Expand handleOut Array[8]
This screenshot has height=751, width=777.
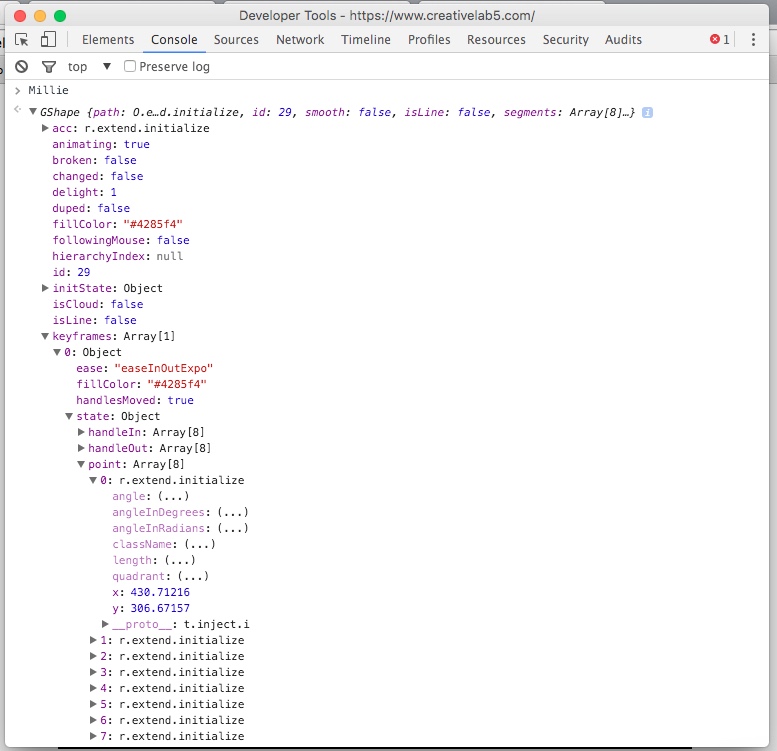pos(81,448)
